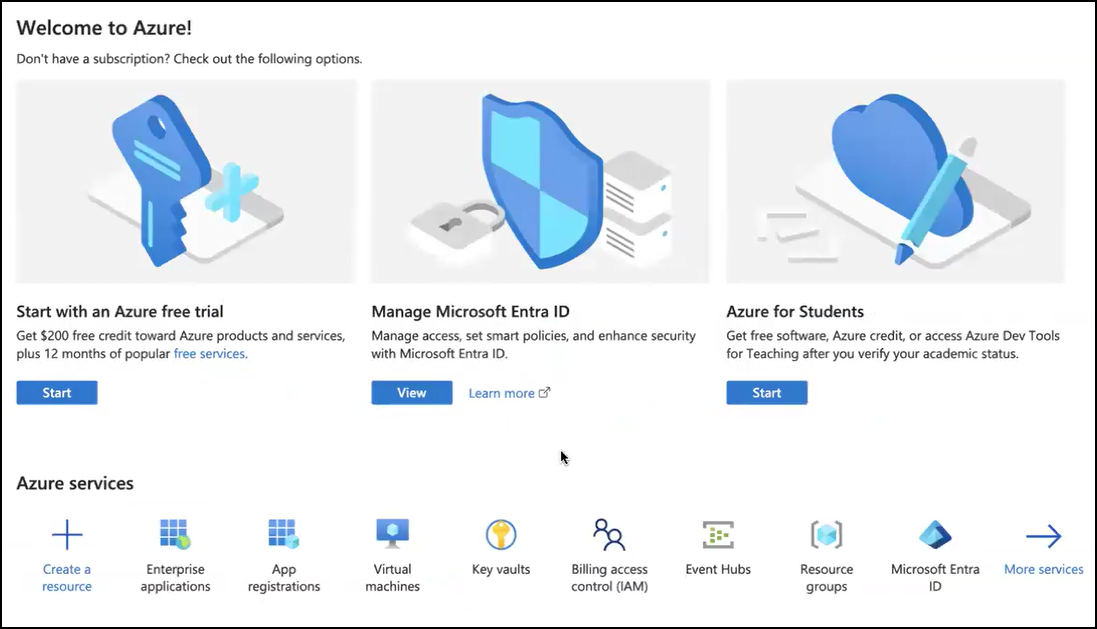
Task: Follow the free services link
Action: coord(209,354)
